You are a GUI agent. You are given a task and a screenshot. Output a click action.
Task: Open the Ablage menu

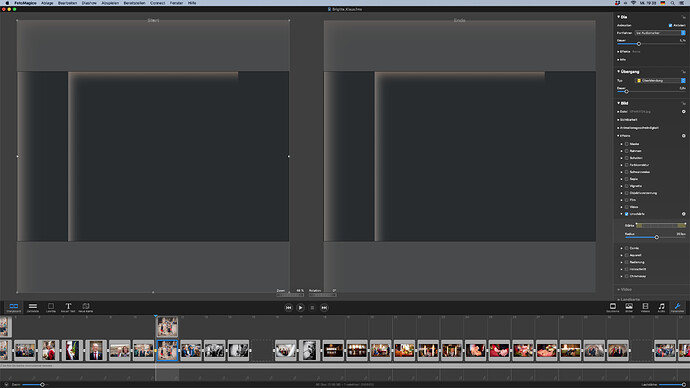coord(47,3)
